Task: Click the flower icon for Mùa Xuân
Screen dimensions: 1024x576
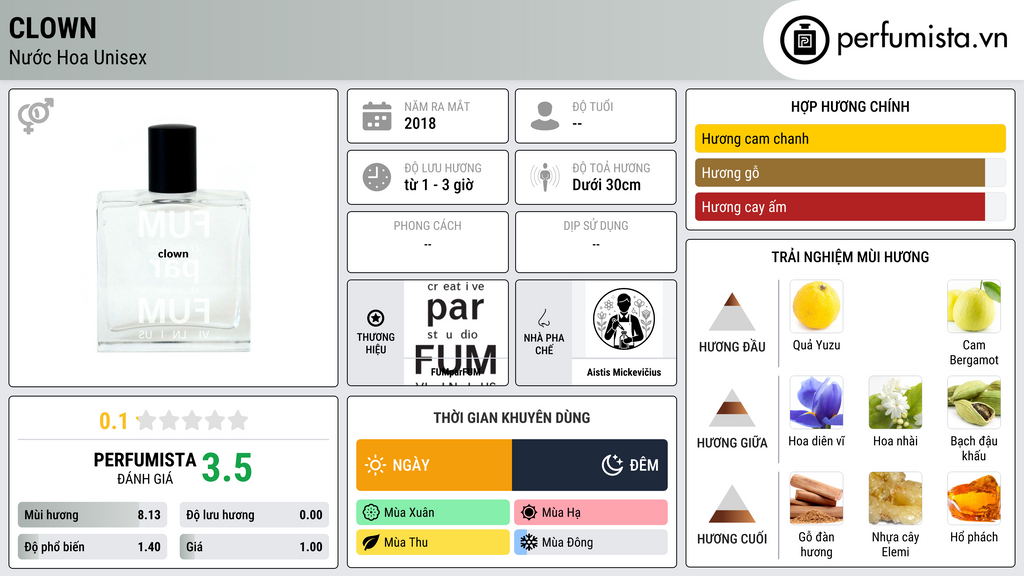Action: pyautogui.click(x=371, y=513)
